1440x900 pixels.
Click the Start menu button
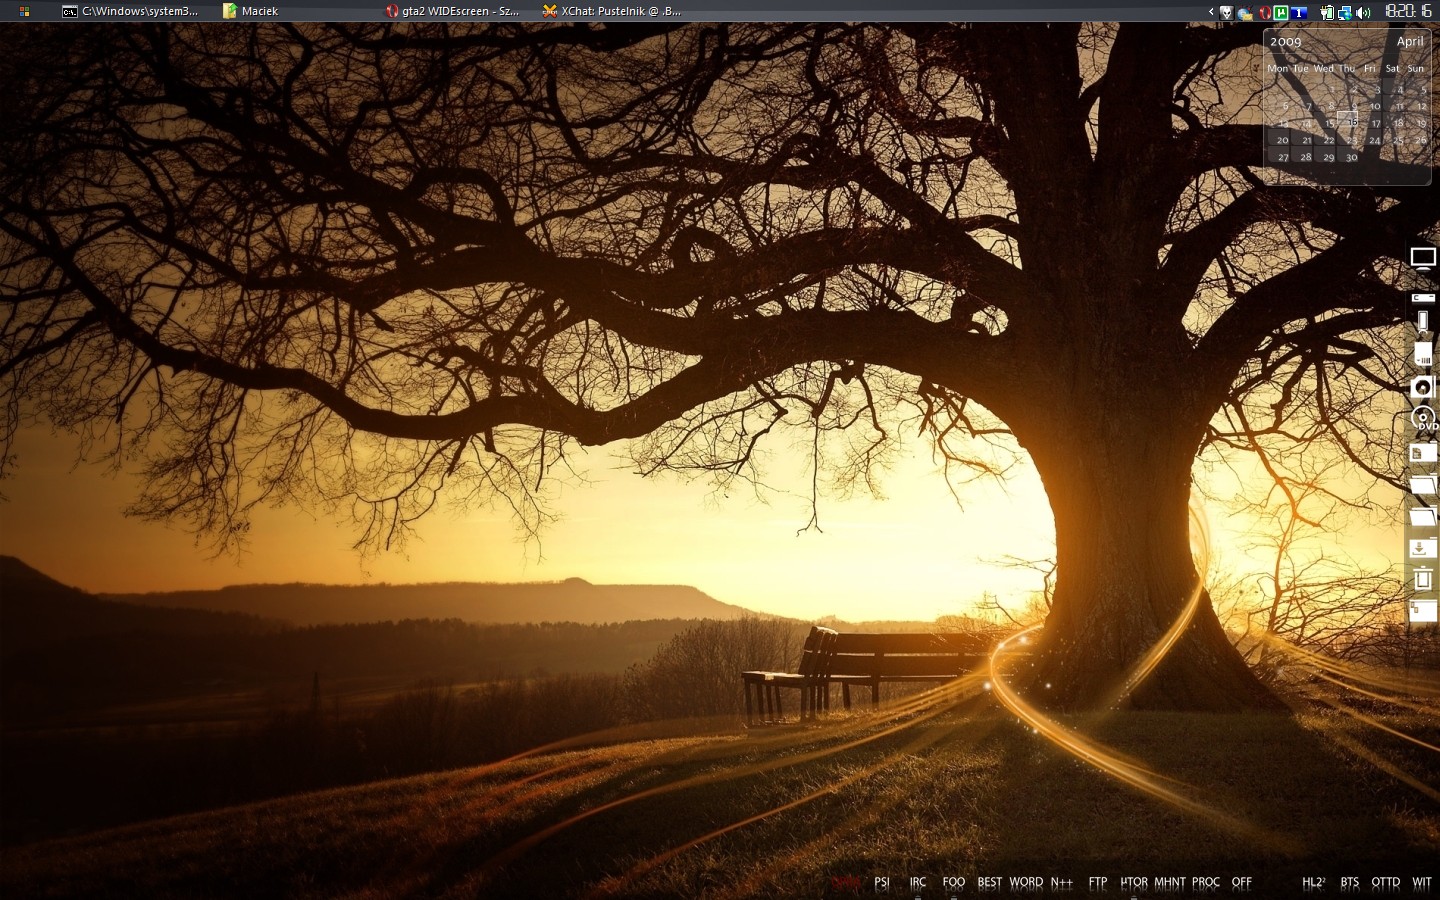pos(24,11)
